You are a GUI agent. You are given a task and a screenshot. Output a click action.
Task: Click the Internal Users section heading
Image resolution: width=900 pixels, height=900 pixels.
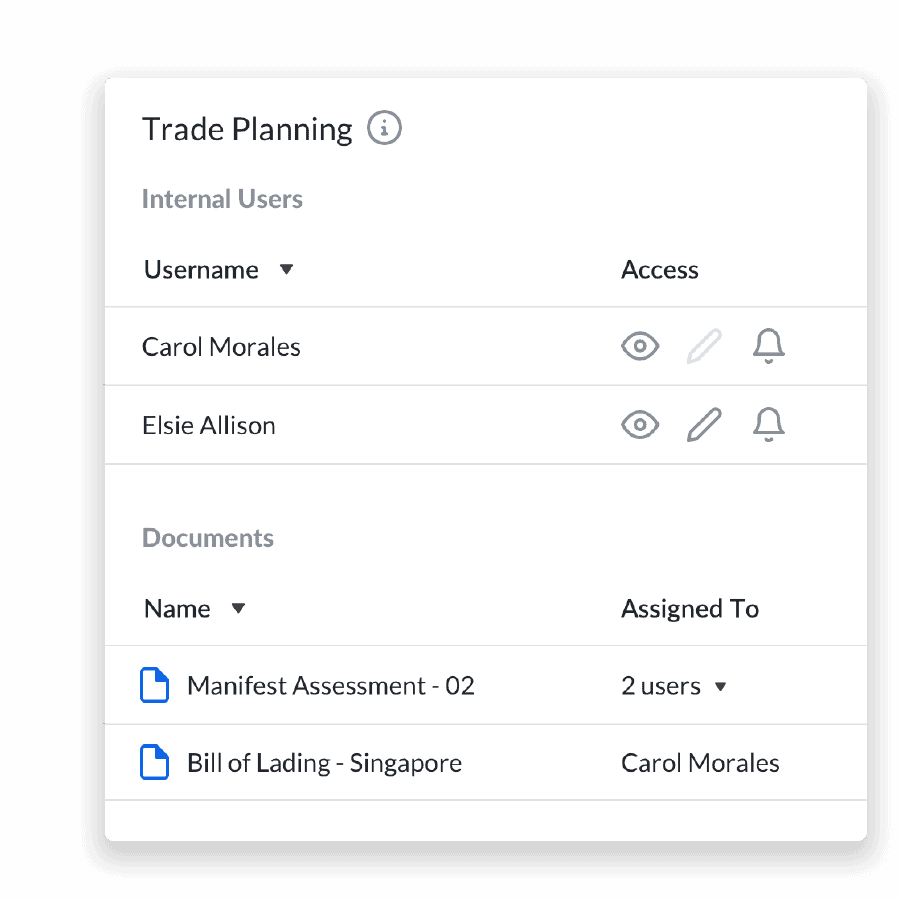[x=222, y=199]
